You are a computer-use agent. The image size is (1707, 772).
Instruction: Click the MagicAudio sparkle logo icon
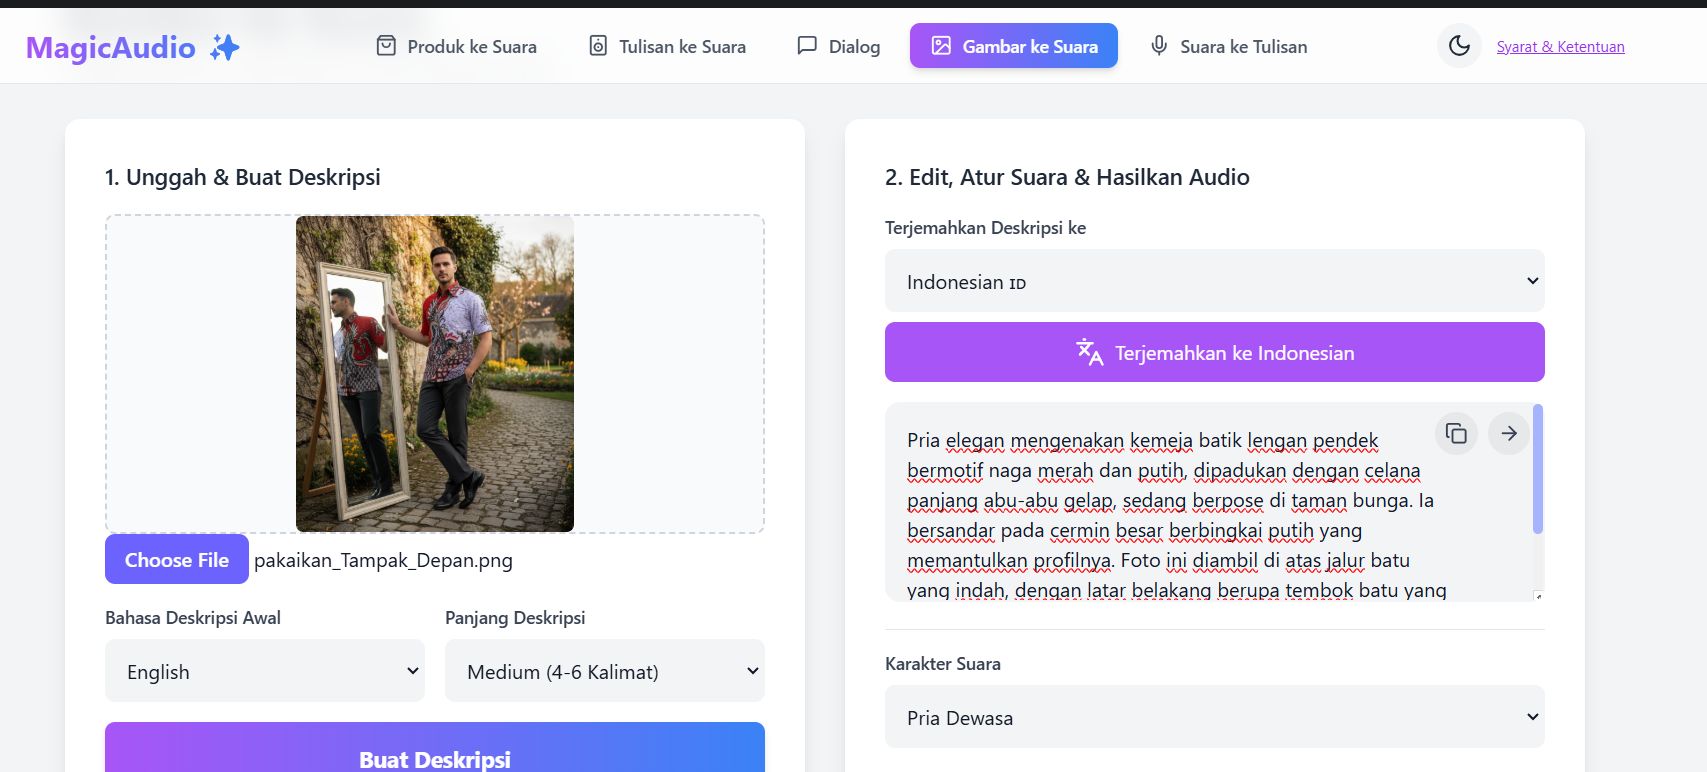pos(225,47)
